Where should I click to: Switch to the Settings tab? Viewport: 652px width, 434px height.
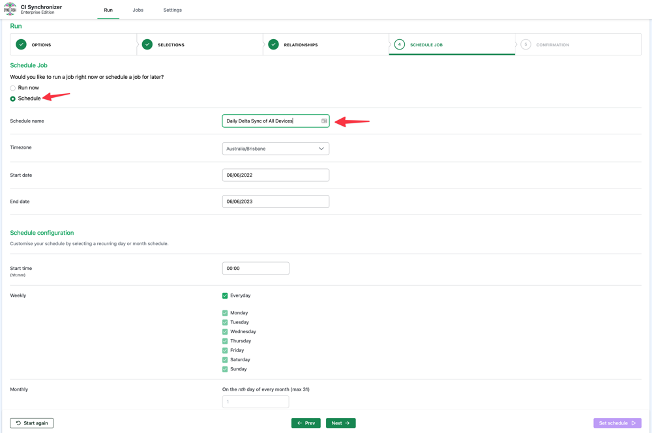(173, 10)
